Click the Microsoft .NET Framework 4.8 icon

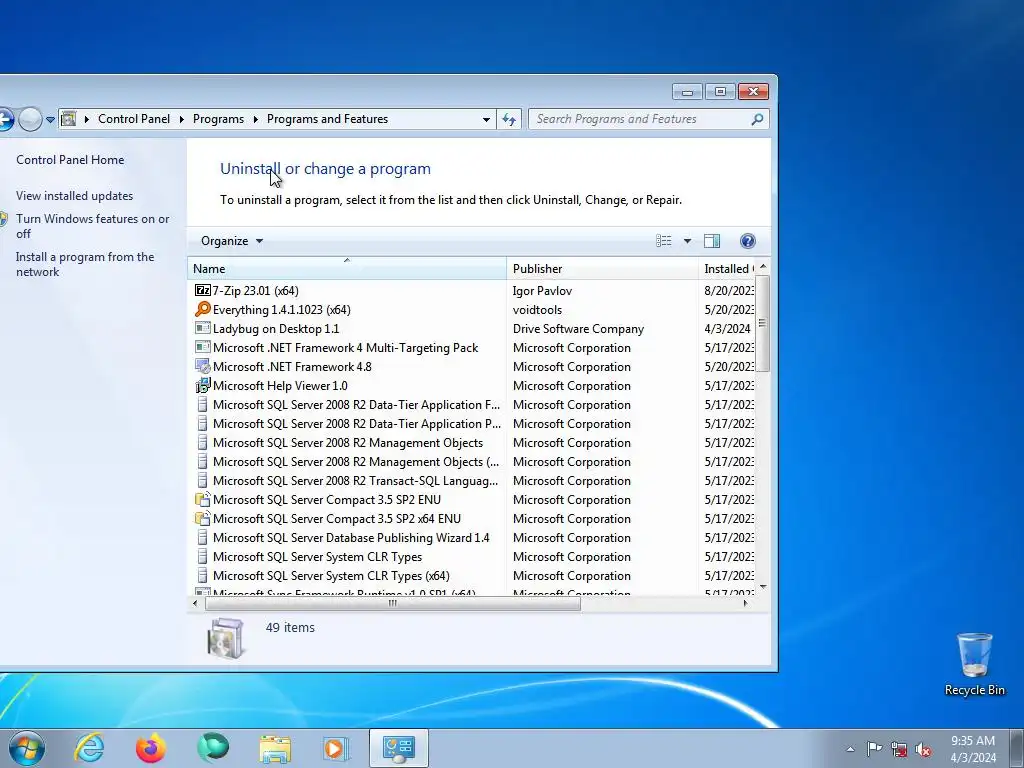click(202, 366)
